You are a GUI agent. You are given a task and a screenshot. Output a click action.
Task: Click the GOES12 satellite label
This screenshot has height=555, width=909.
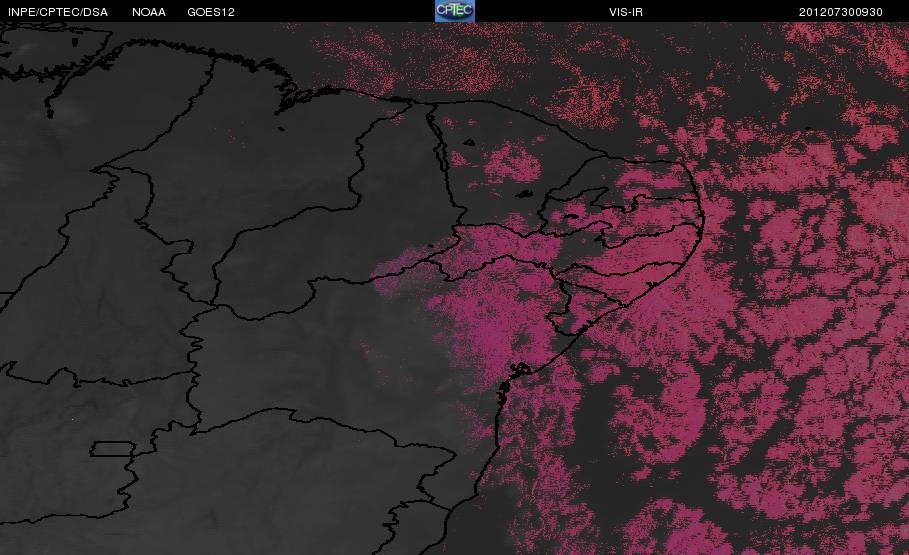tap(211, 12)
